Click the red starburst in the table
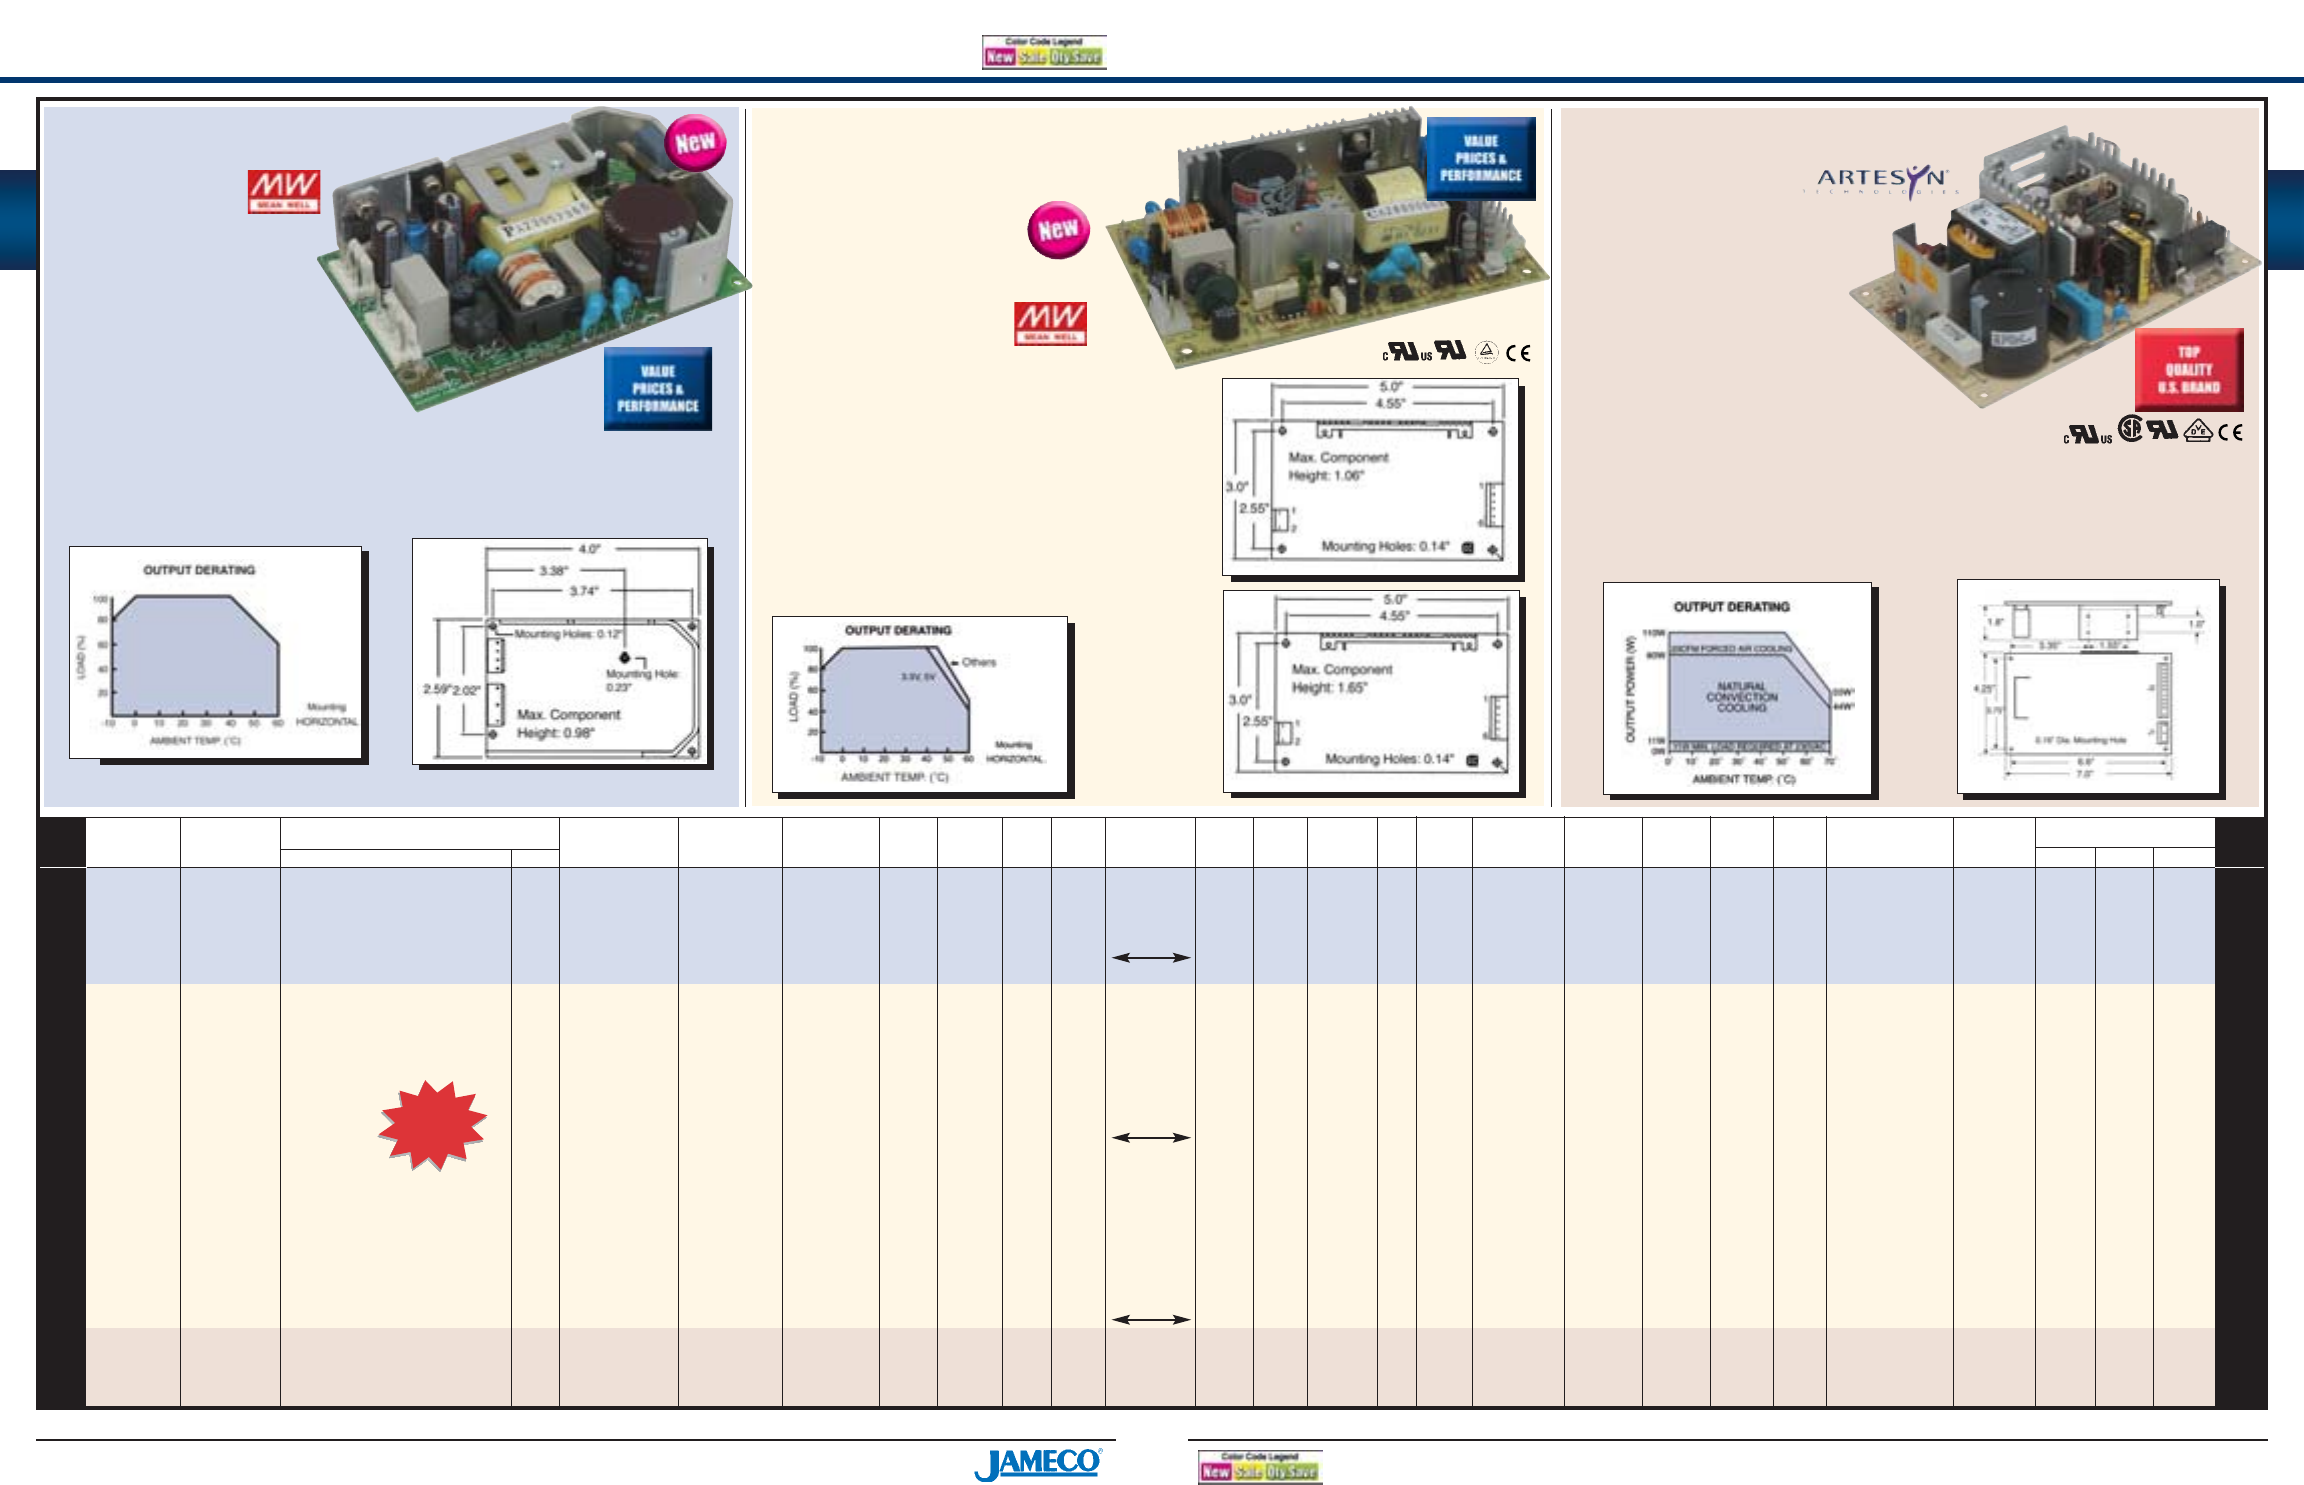This screenshot has height=1485, width=2304. 432,1125
